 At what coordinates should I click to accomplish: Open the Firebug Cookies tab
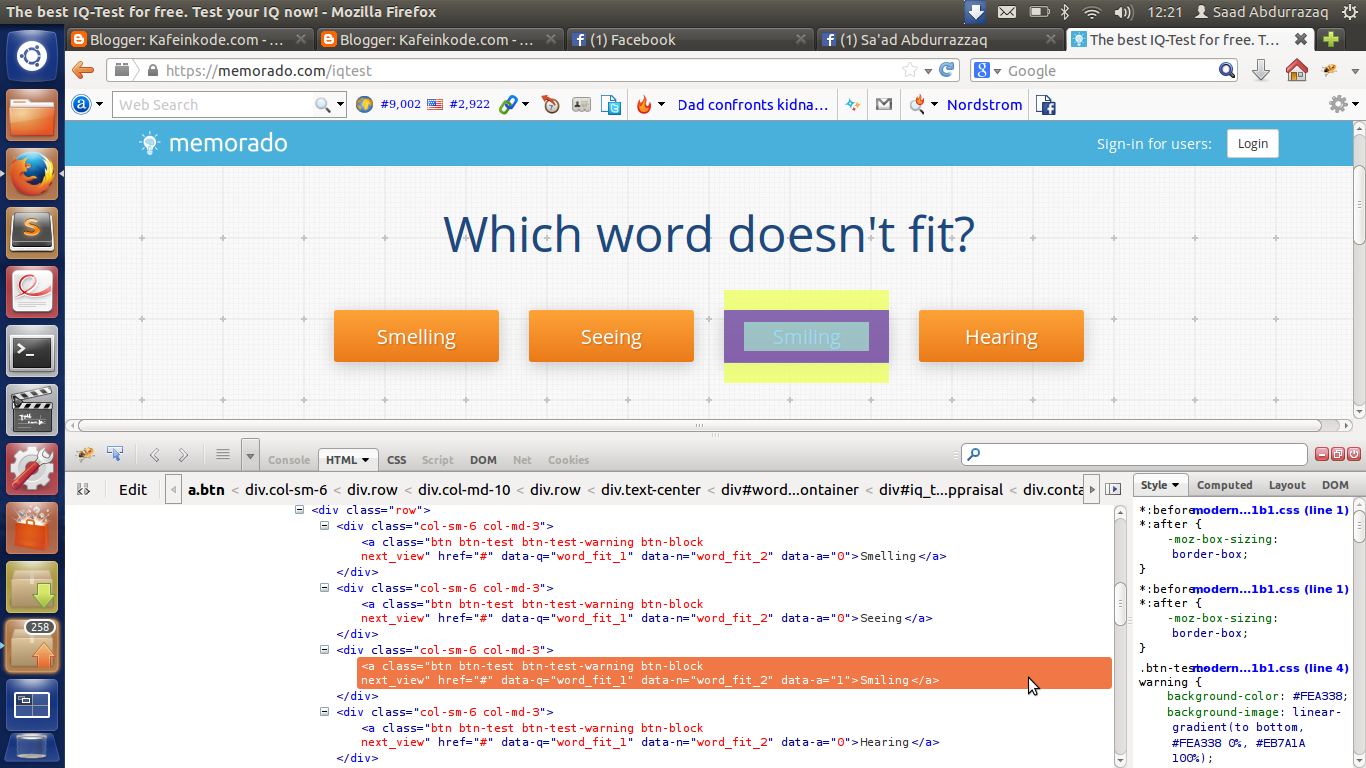[569, 460]
